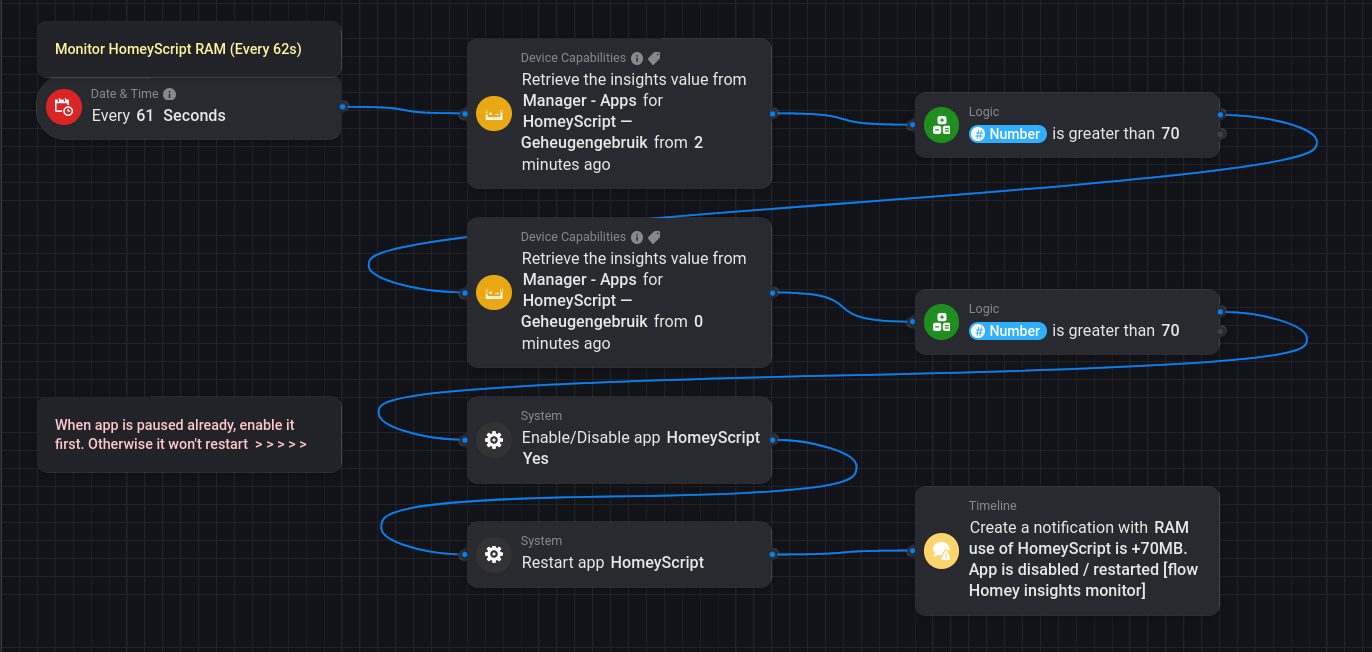Image resolution: width=1372 pixels, height=652 pixels.
Task: Click the blue true output of the upper Logic card
Action: 1222,116
